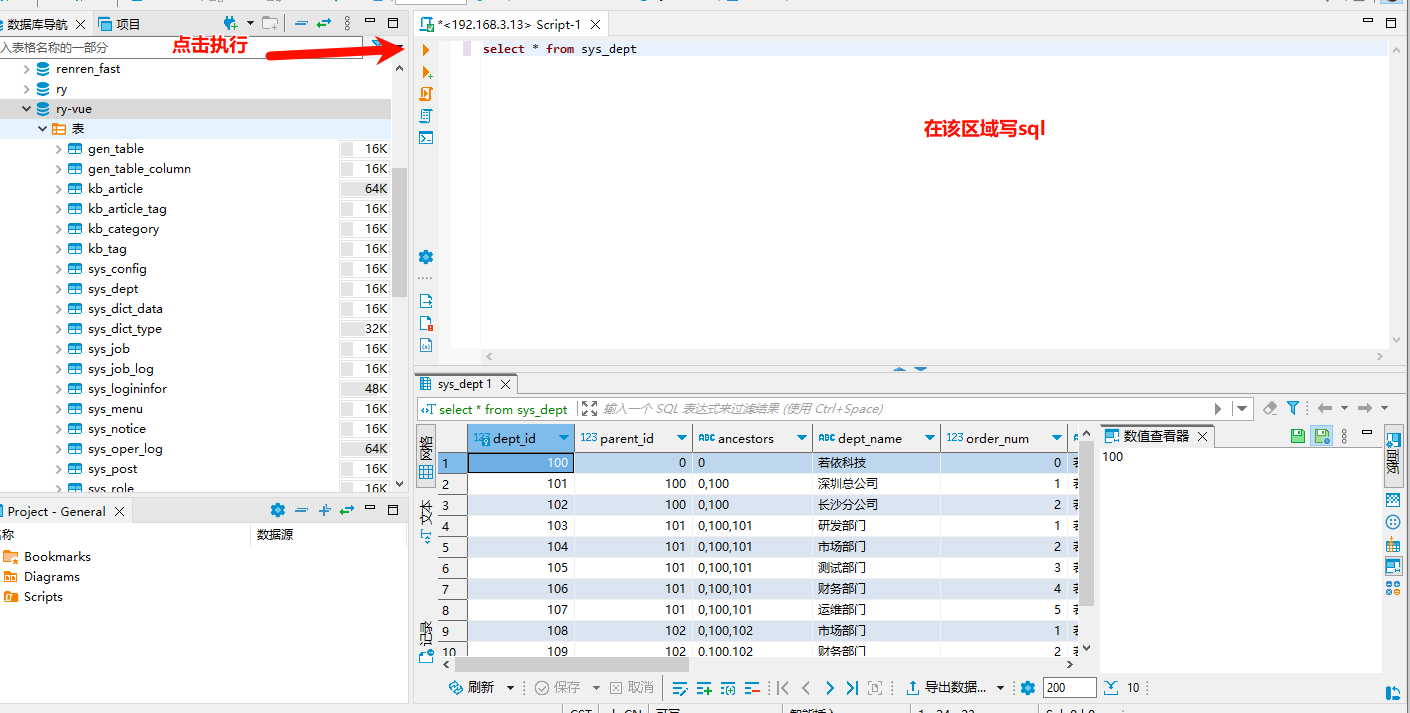Toggle link with editor in Project panel

click(347, 510)
